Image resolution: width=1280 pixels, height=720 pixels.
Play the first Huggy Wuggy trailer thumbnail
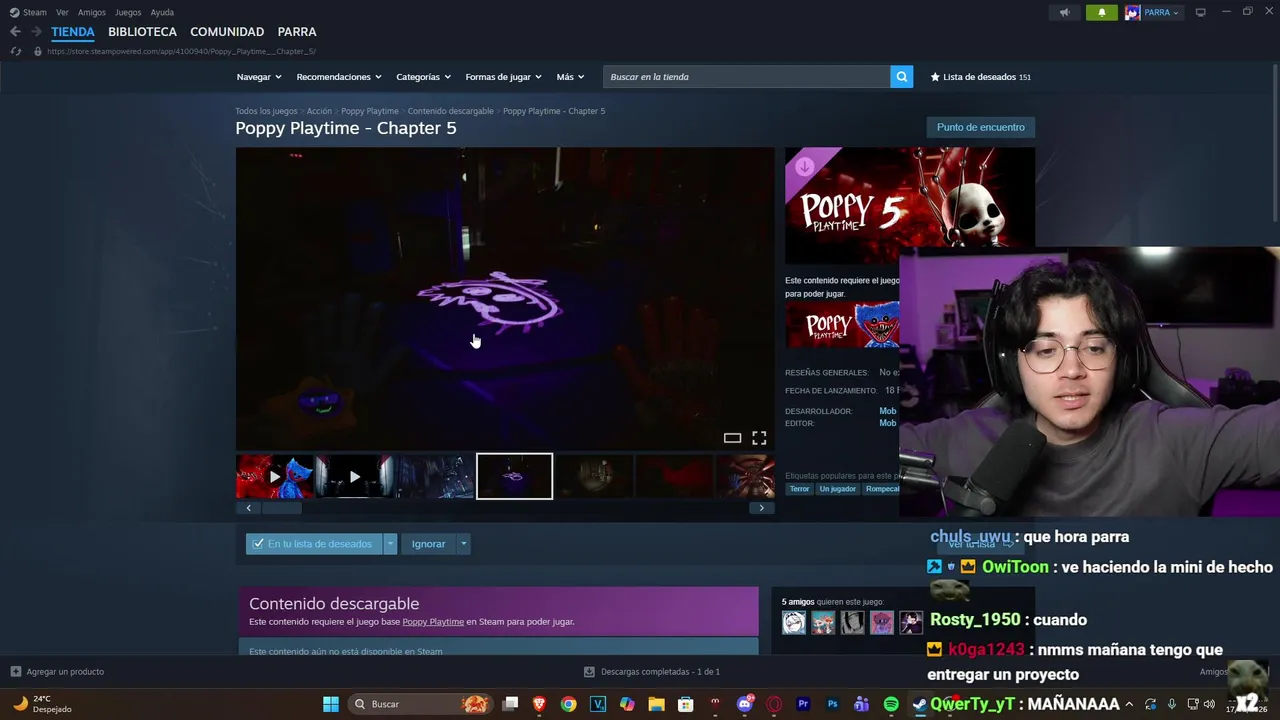275,477
